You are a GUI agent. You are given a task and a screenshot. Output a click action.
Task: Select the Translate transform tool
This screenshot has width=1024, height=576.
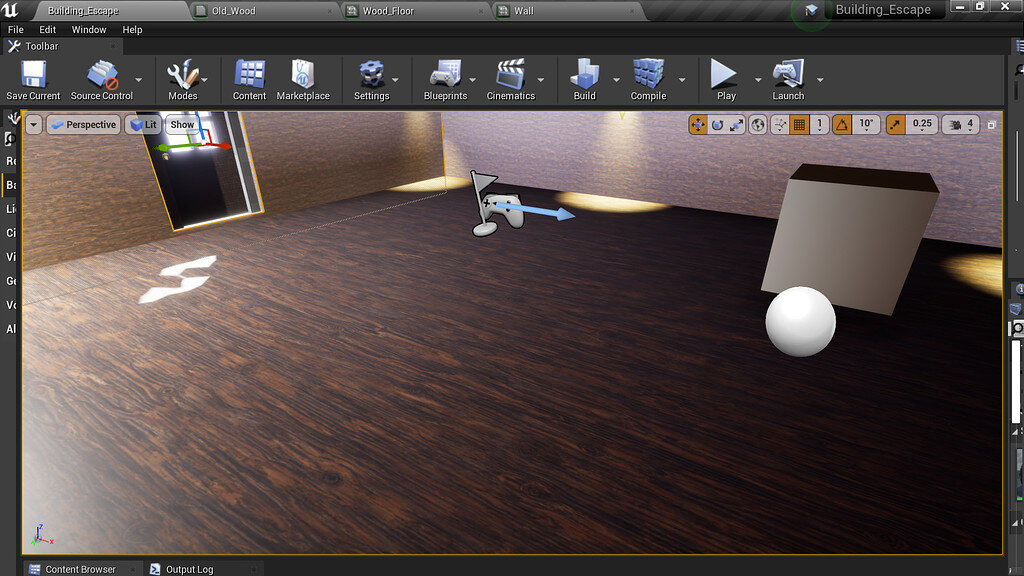point(698,124)
